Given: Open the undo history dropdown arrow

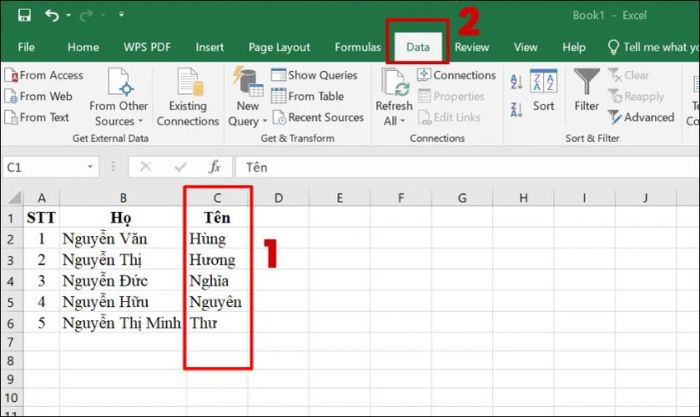Looking at the screenshot, I should [x=68, y=16].
